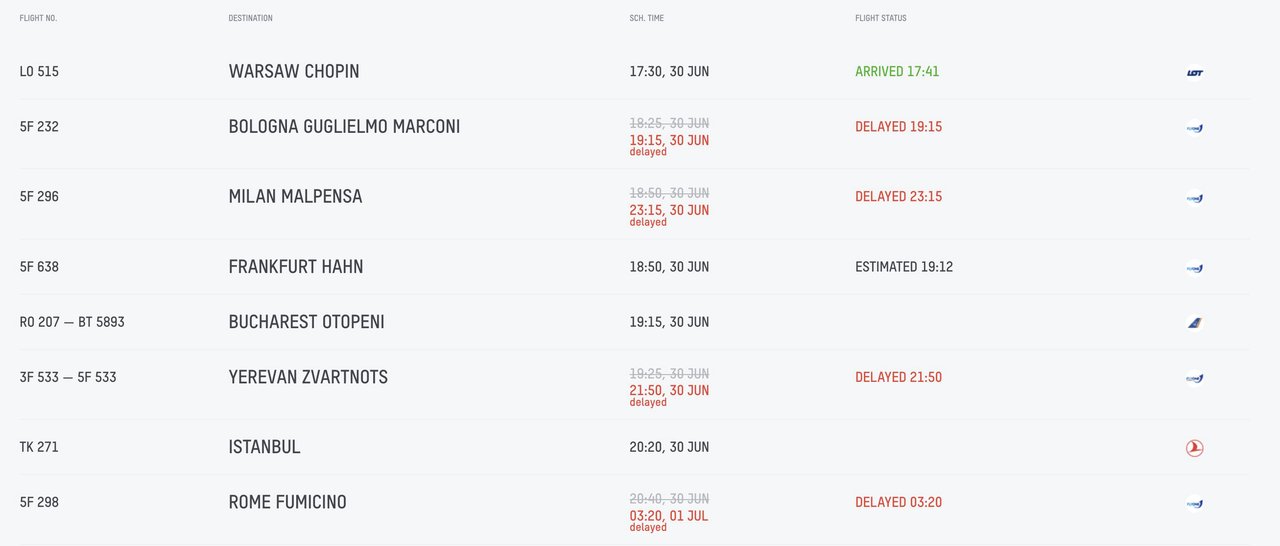Click the airline logo on Frankfurt Hahn row
Screen dimensions: 1280x546
[x=1194, y=267]
